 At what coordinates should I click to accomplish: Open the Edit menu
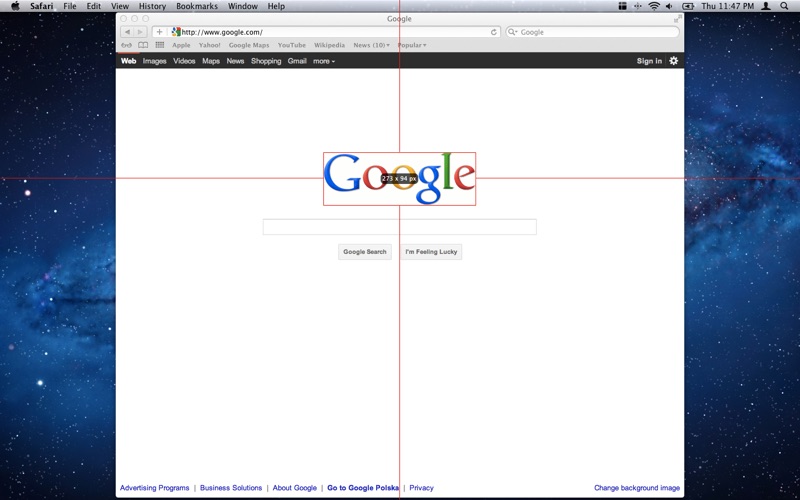tap(93, 6)
